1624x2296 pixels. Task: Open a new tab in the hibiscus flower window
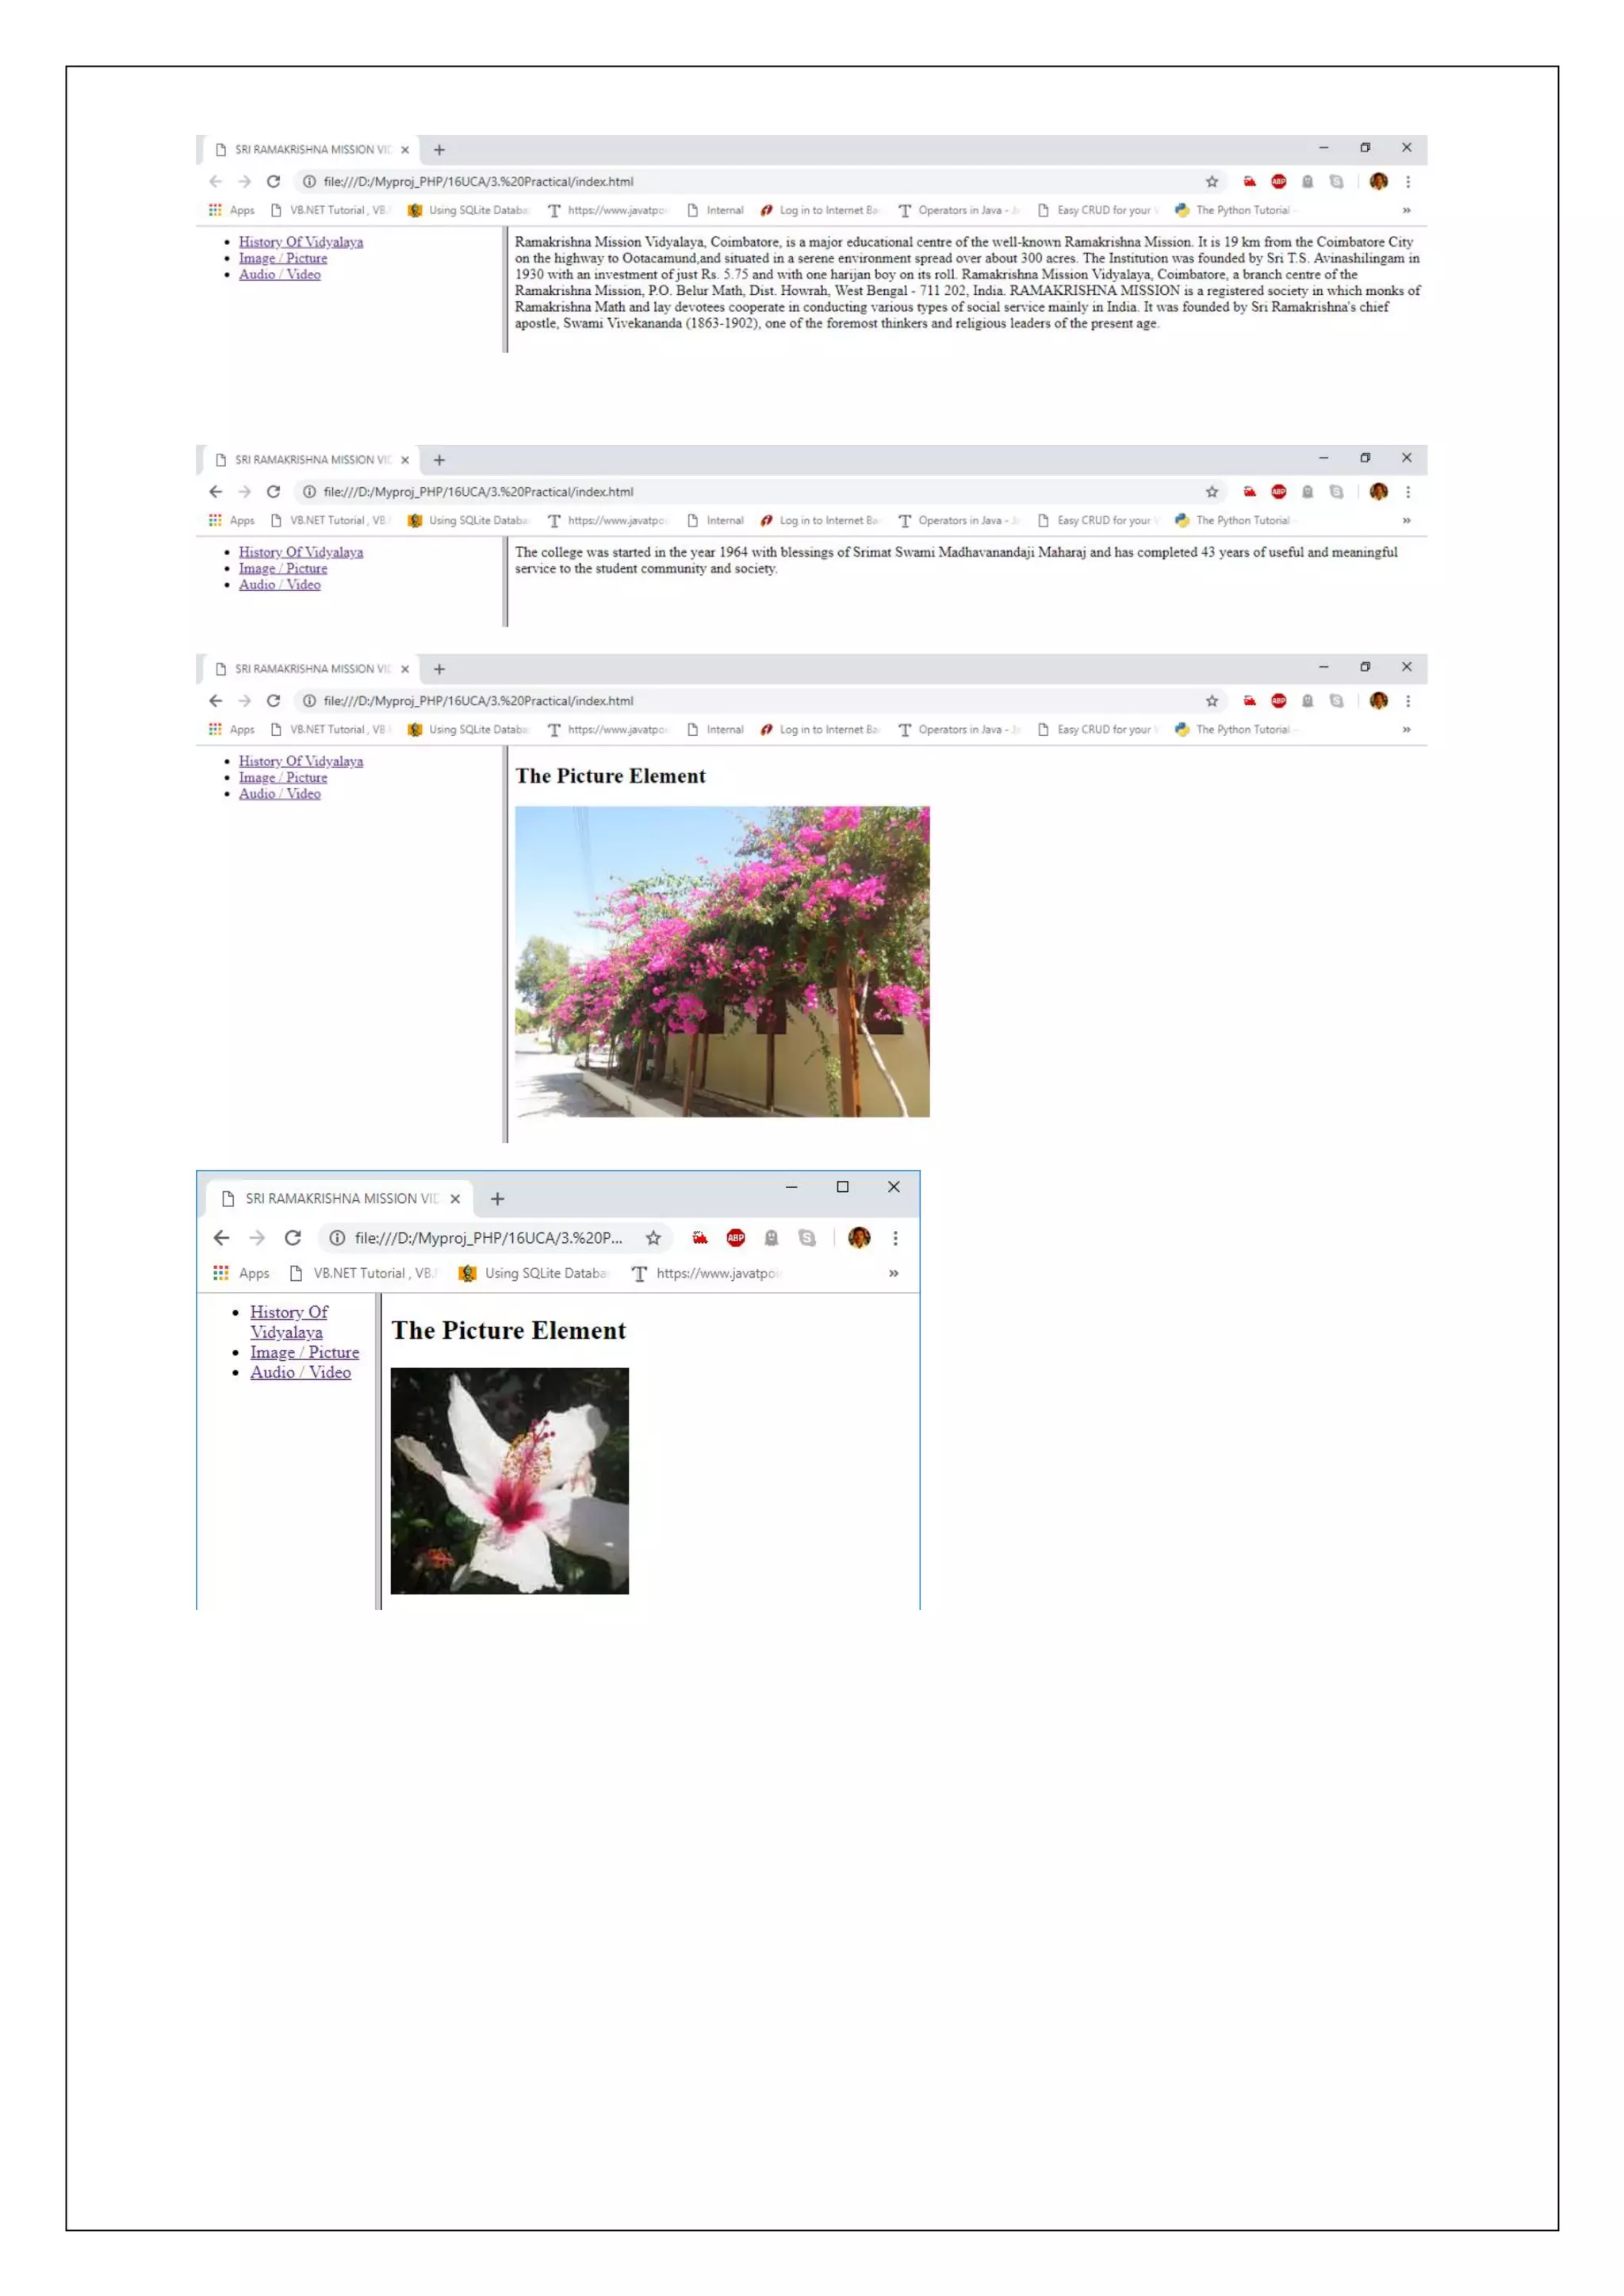pos(497,1199)
